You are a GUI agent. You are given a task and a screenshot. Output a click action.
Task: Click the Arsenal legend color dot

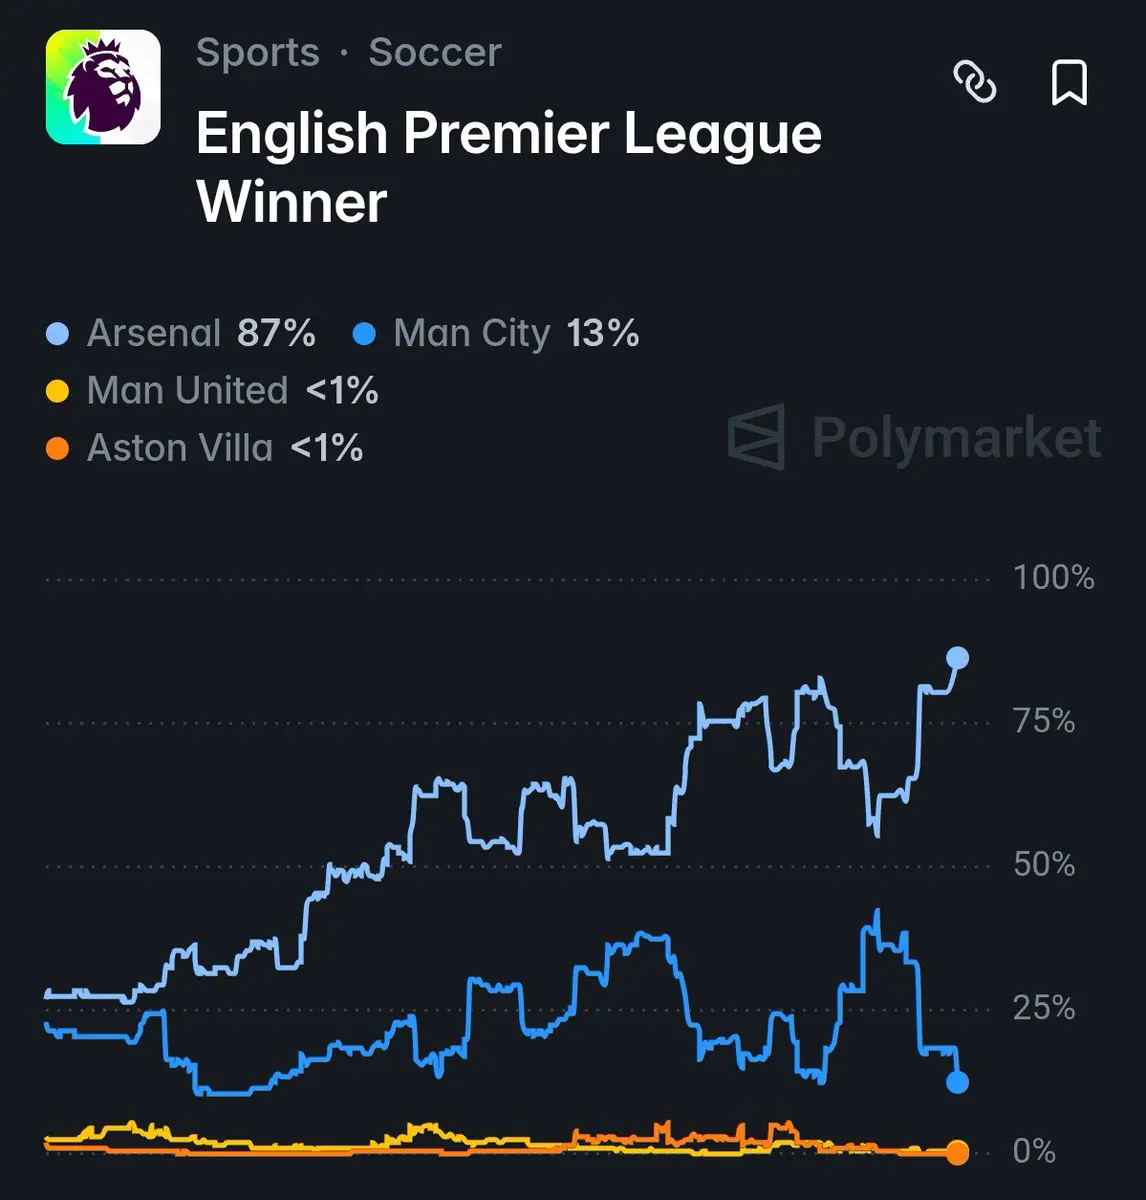[58, 334]
